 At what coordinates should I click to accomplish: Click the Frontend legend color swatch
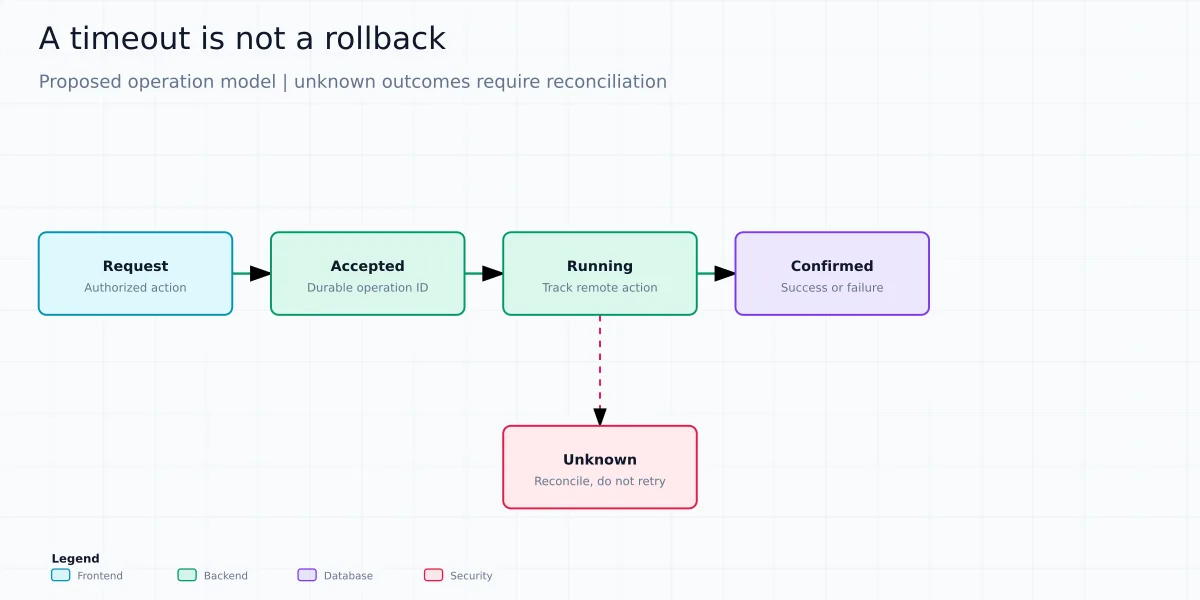click(x=61, y=575)
